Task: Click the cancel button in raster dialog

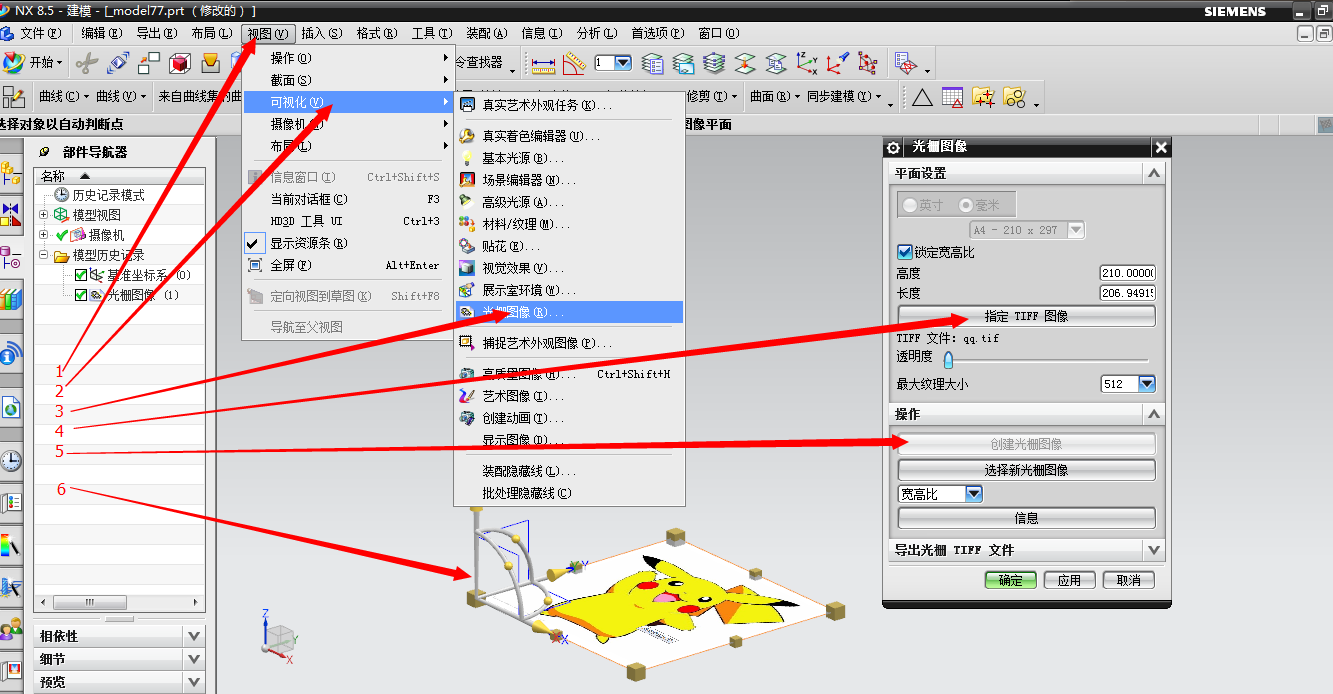Action: (1129, 580)
